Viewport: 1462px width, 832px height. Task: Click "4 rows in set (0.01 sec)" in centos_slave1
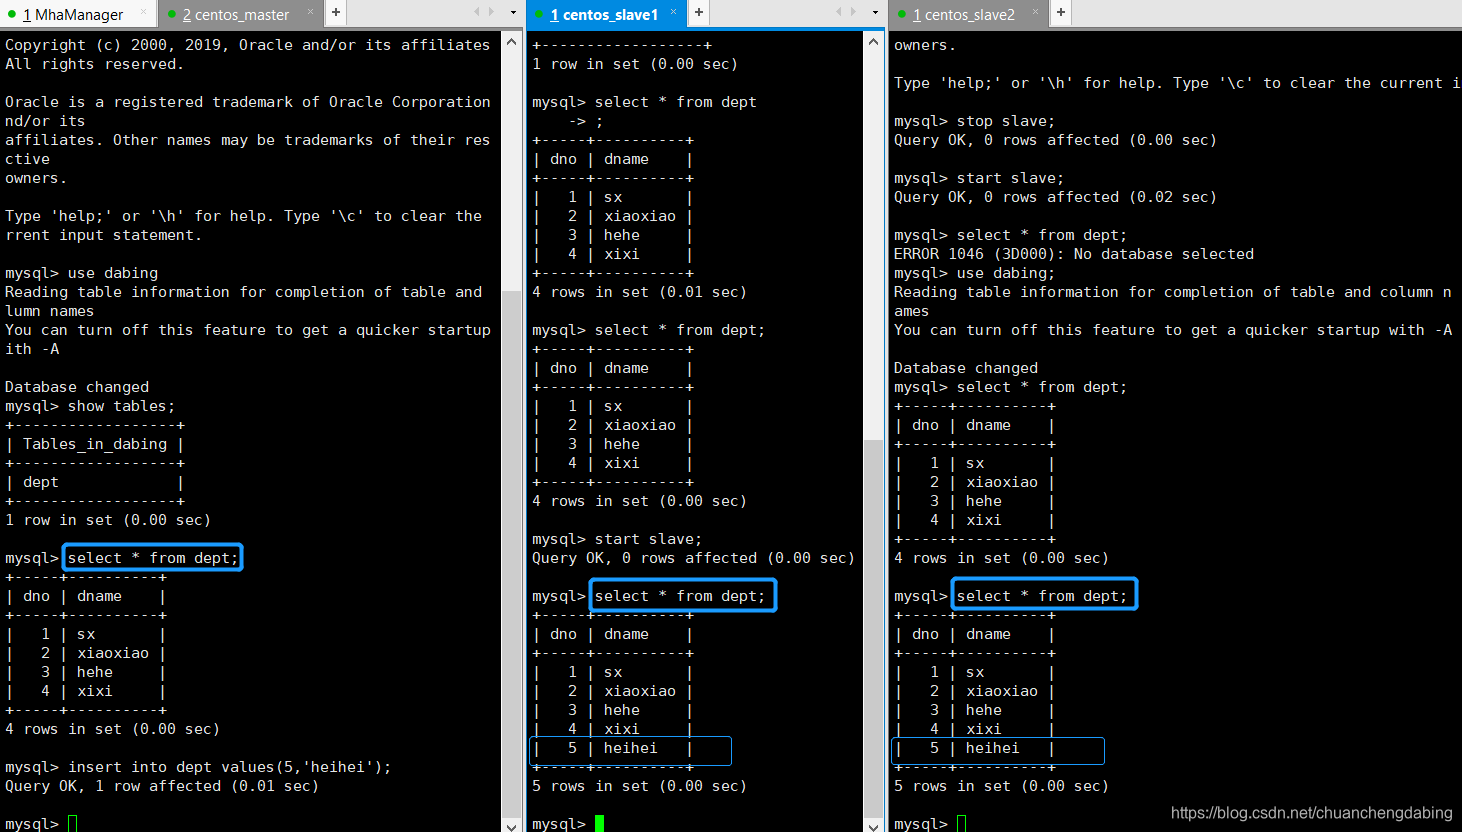pos(639,292)
